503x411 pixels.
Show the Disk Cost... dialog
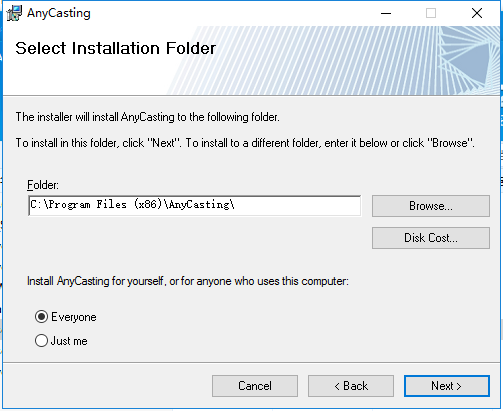pos(431,238)
